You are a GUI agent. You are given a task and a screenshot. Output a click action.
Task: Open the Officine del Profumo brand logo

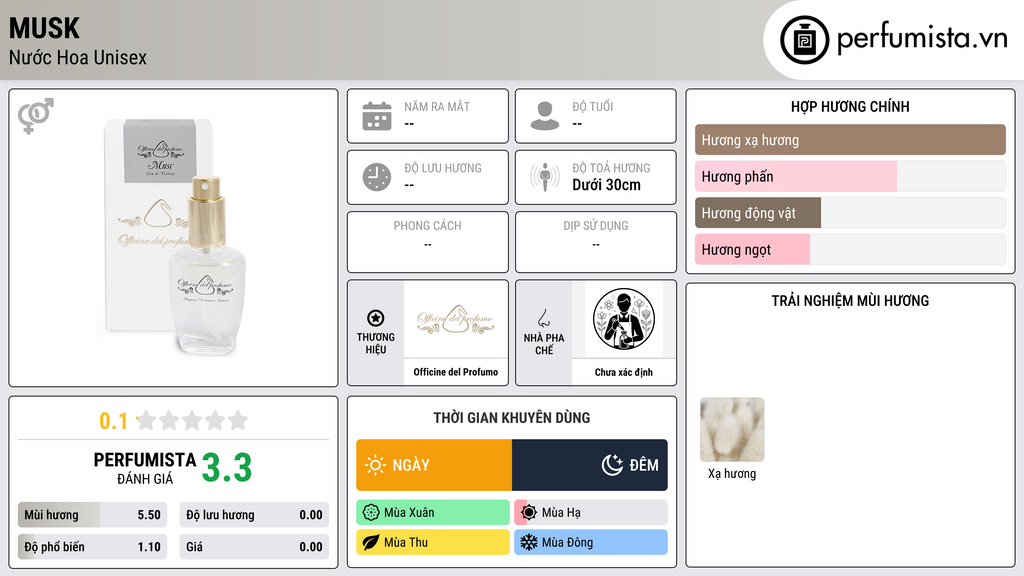[x=455, y=319]
